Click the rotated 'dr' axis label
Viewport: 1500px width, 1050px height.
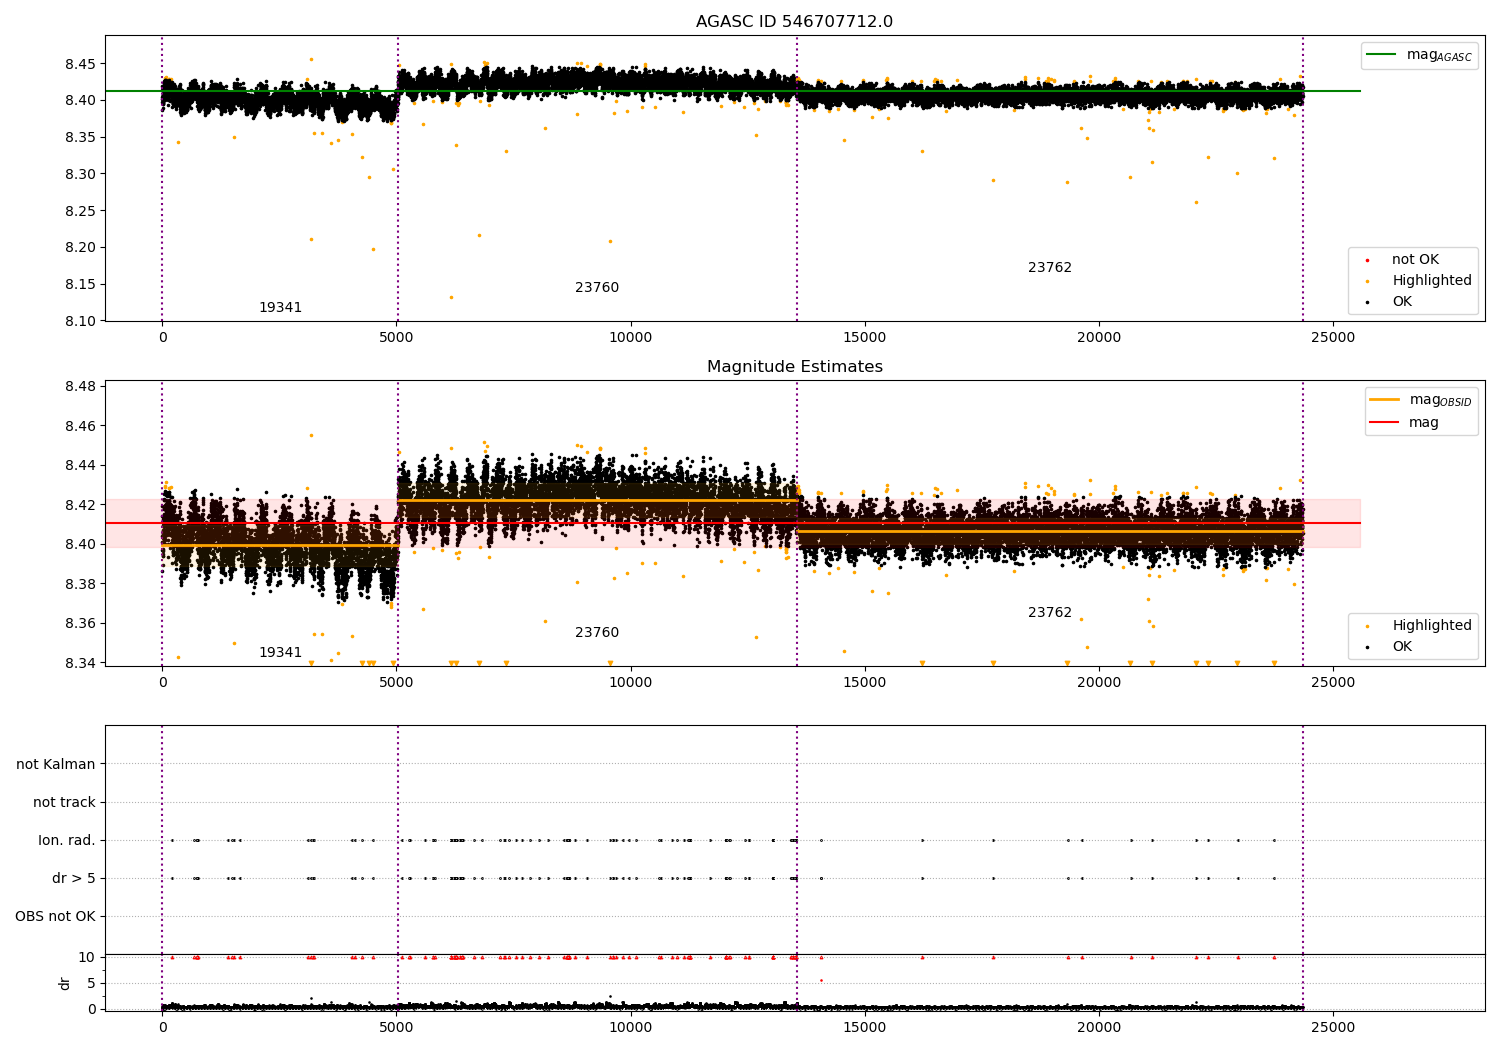(x=65, y=984)
